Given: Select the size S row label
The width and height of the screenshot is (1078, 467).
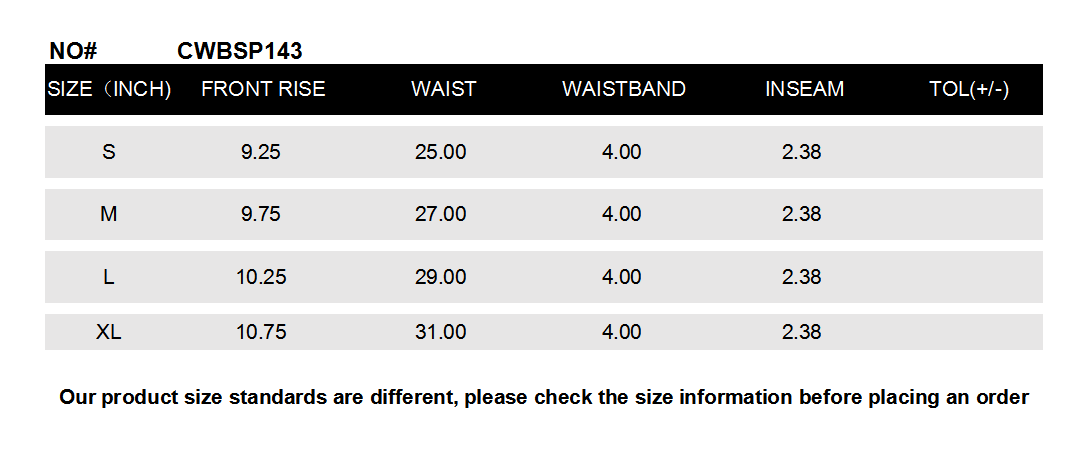Looking at the screenshot, I should [x=109, y=152].
